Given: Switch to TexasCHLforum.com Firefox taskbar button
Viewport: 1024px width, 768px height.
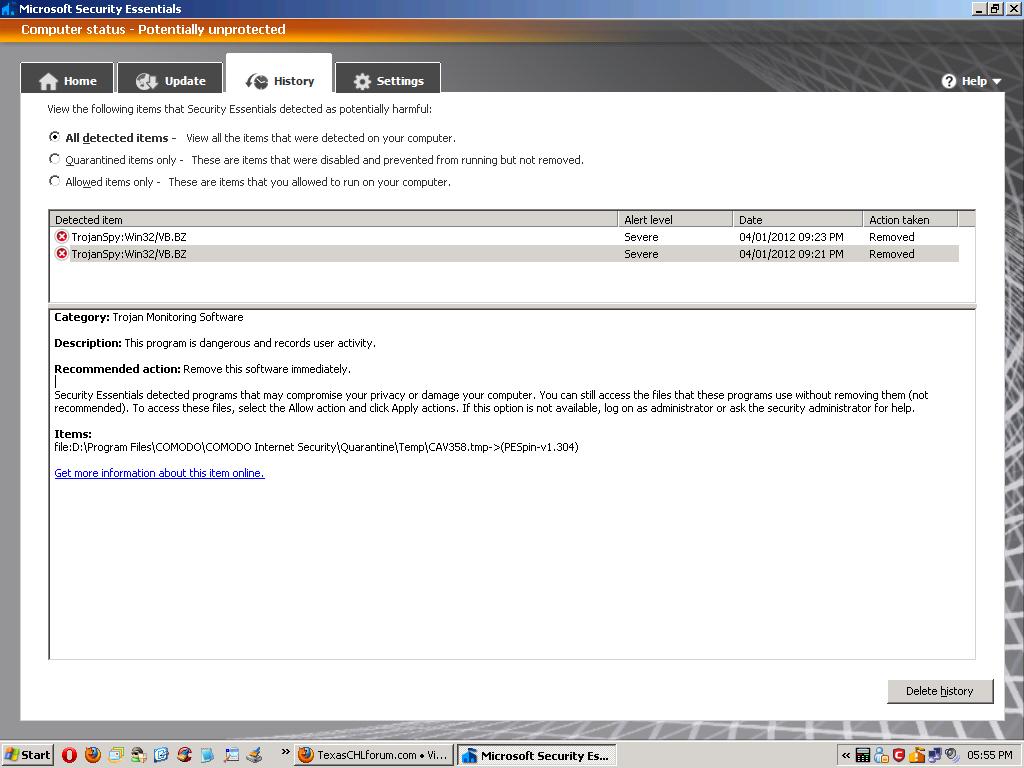Looking at the screenshot, I should pyautogui.click(x=374, y=756).
